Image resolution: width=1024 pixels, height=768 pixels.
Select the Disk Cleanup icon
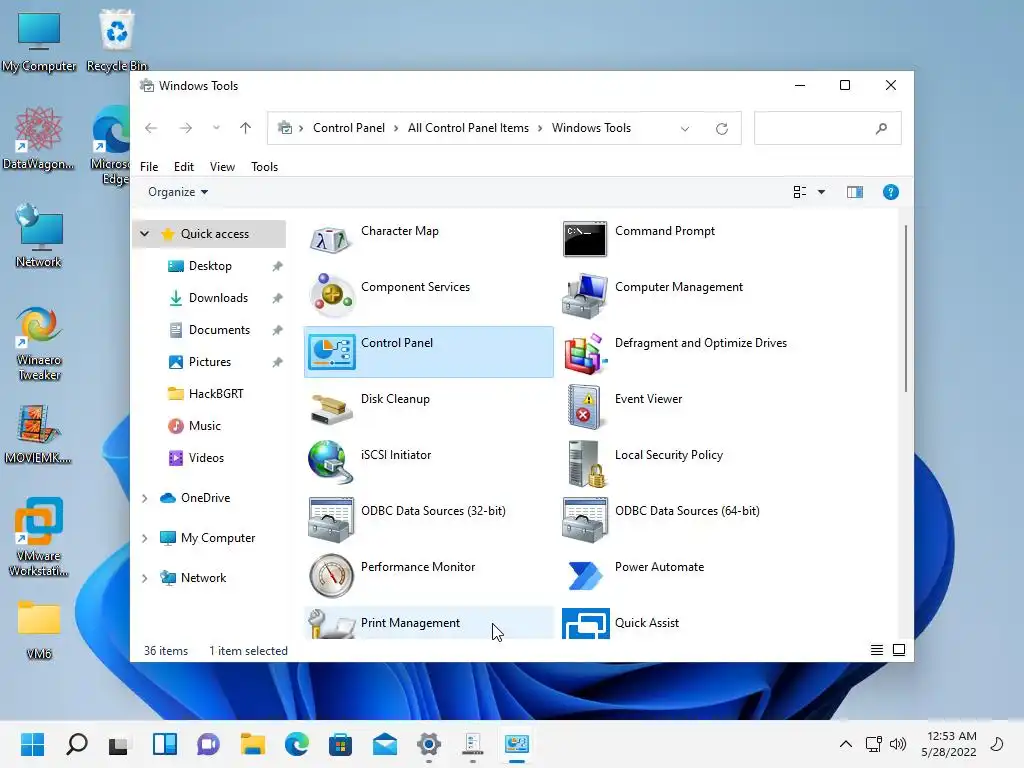[x=331, y=409]
